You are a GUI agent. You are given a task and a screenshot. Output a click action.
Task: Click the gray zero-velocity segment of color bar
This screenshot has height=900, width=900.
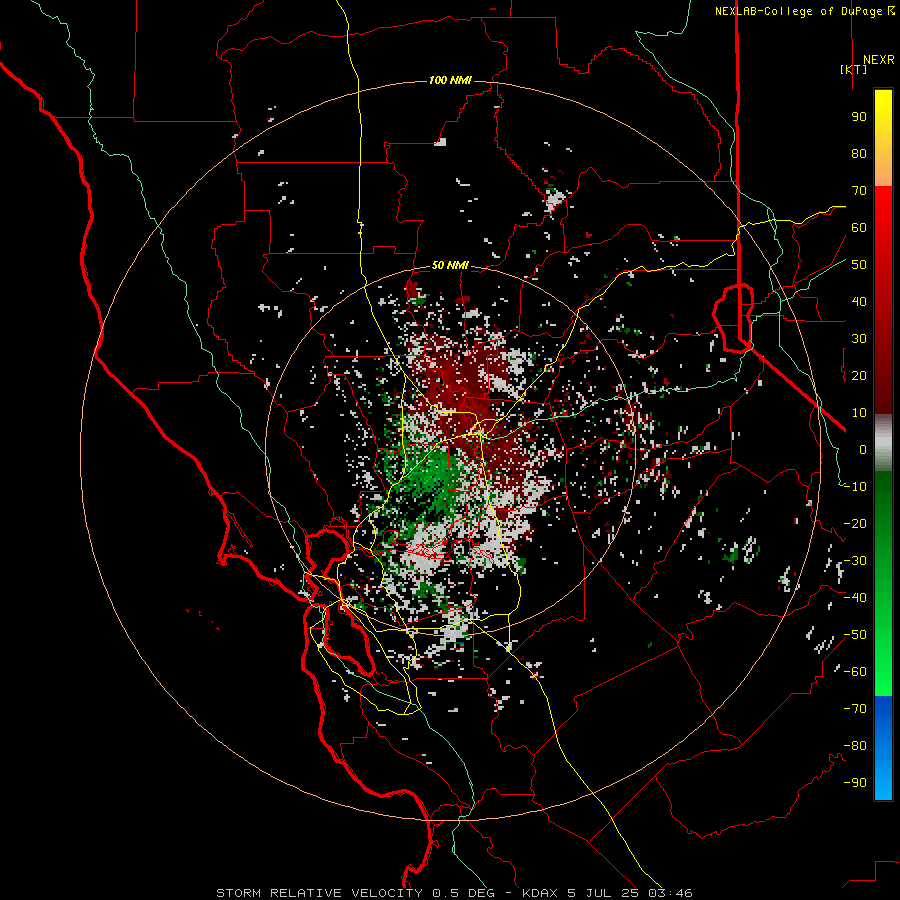tap(883, 443)
